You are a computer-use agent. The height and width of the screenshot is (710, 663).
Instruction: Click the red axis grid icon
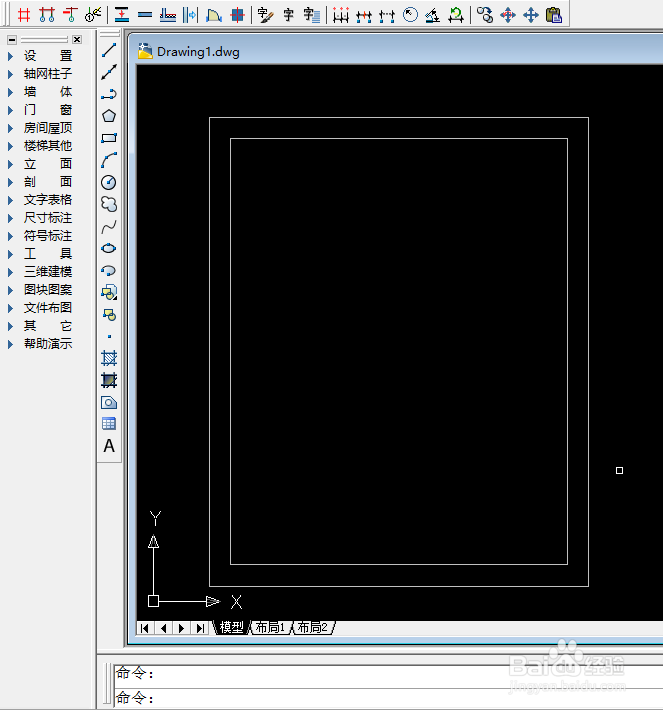coord(24,15)
